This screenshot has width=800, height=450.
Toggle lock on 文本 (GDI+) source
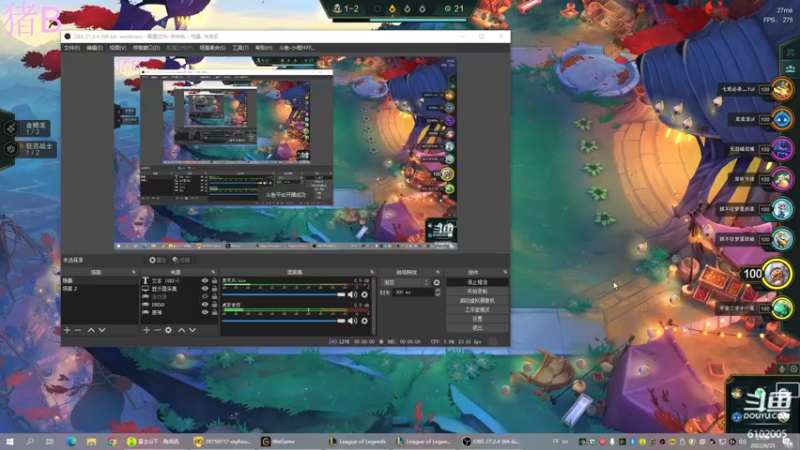point(214,281)
